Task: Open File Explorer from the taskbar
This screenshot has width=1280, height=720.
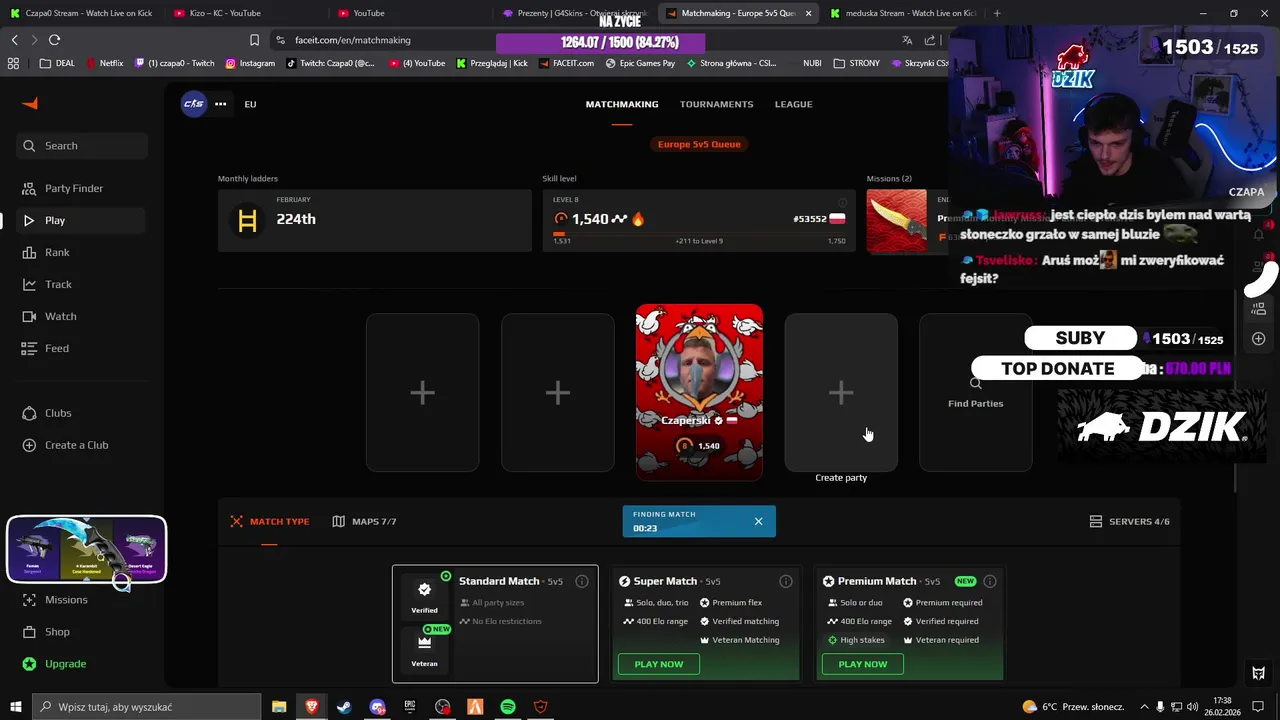Action: (279, 707)
